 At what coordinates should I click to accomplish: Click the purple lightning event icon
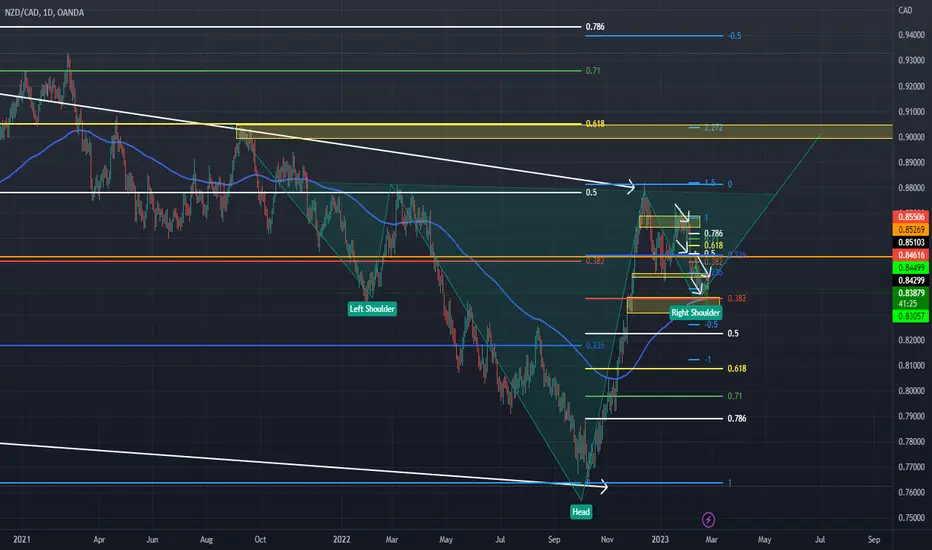coord(708,520)
